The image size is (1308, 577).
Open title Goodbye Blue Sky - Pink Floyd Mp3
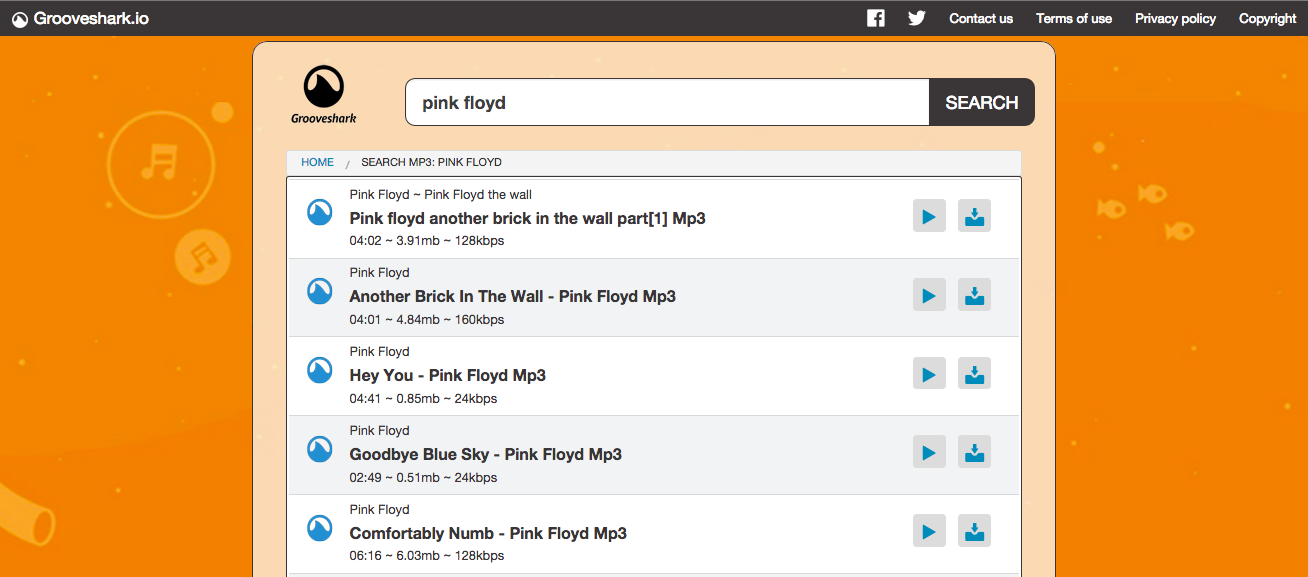tap(485, 454)
